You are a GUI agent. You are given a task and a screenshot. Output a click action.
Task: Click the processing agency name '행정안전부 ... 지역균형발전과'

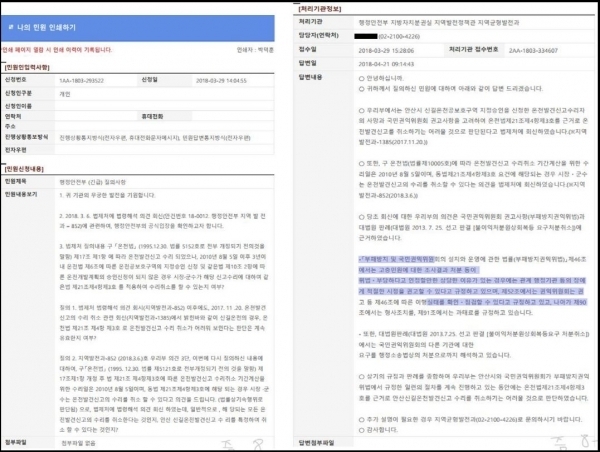tap(439, 23)
